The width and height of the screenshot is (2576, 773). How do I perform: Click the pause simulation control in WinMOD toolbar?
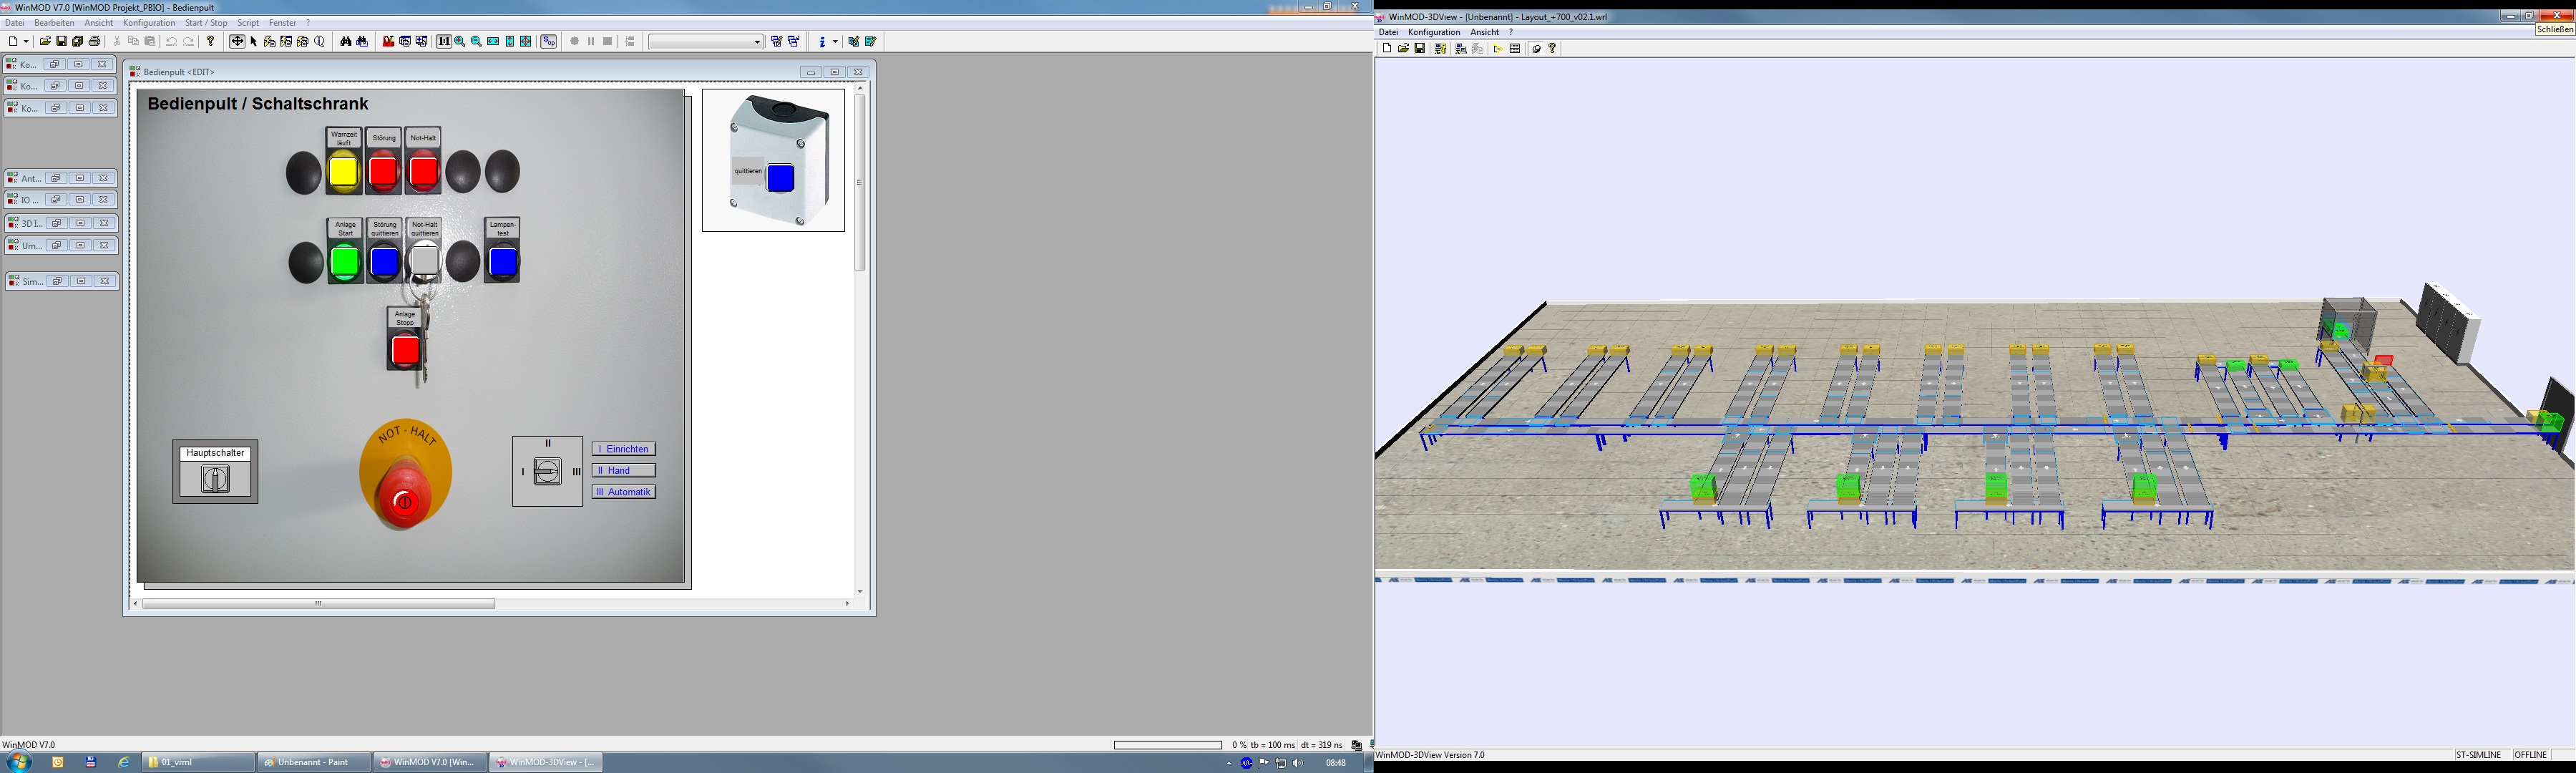pos(591,42)
